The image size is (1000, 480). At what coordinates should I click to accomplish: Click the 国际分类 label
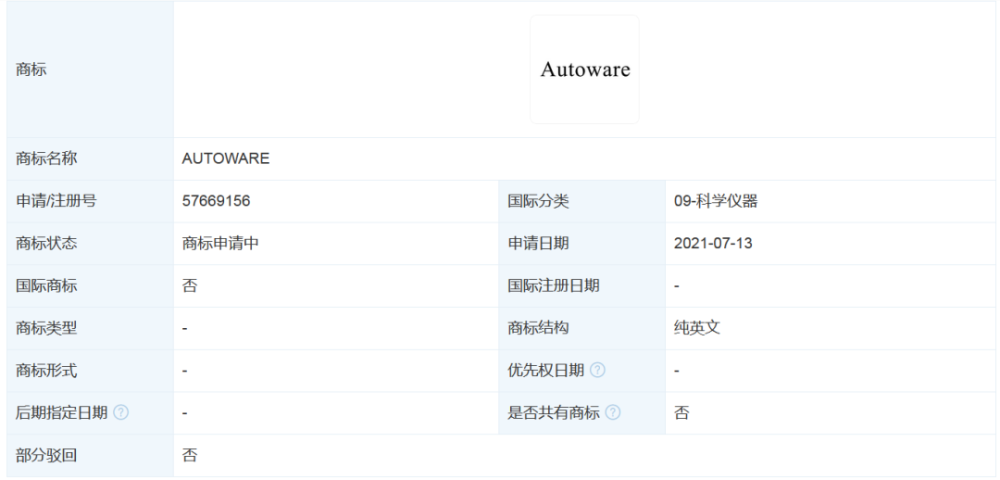click(x=538, y=201)
